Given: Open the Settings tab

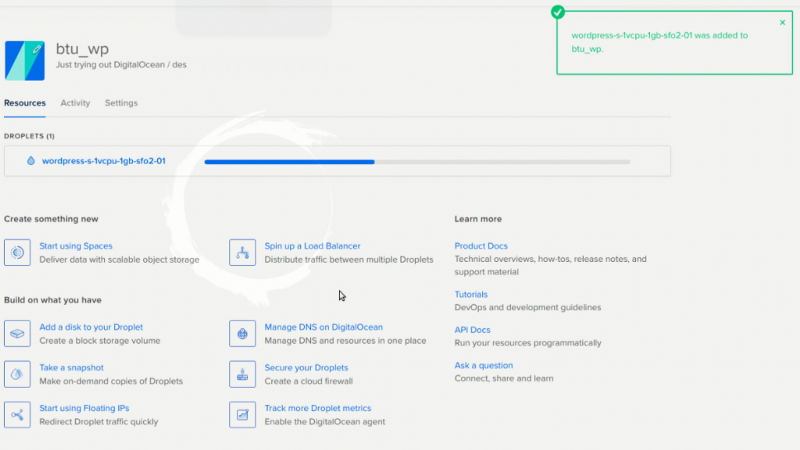Looking at the screenshot, I should click(121, 103).
